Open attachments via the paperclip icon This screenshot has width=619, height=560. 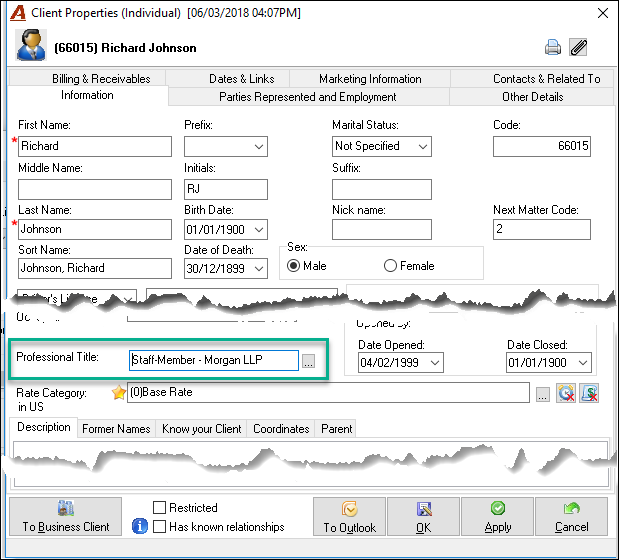coord(578,47)
